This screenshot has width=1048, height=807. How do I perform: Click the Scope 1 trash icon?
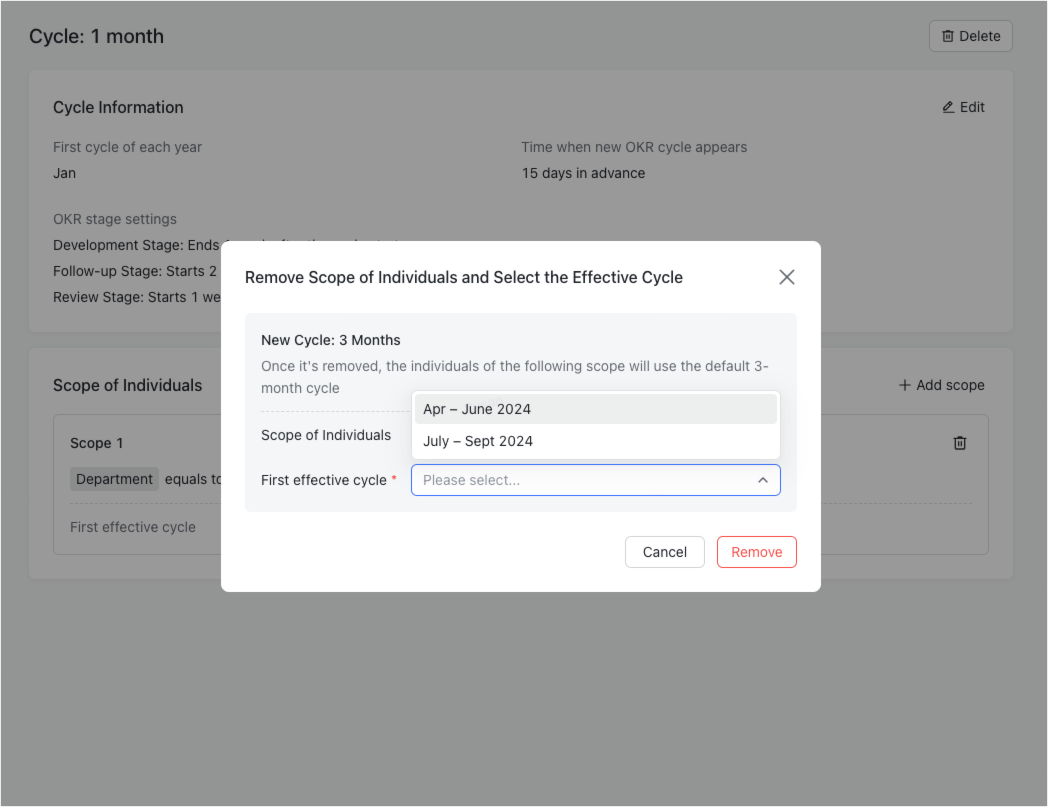coord(960,443)
